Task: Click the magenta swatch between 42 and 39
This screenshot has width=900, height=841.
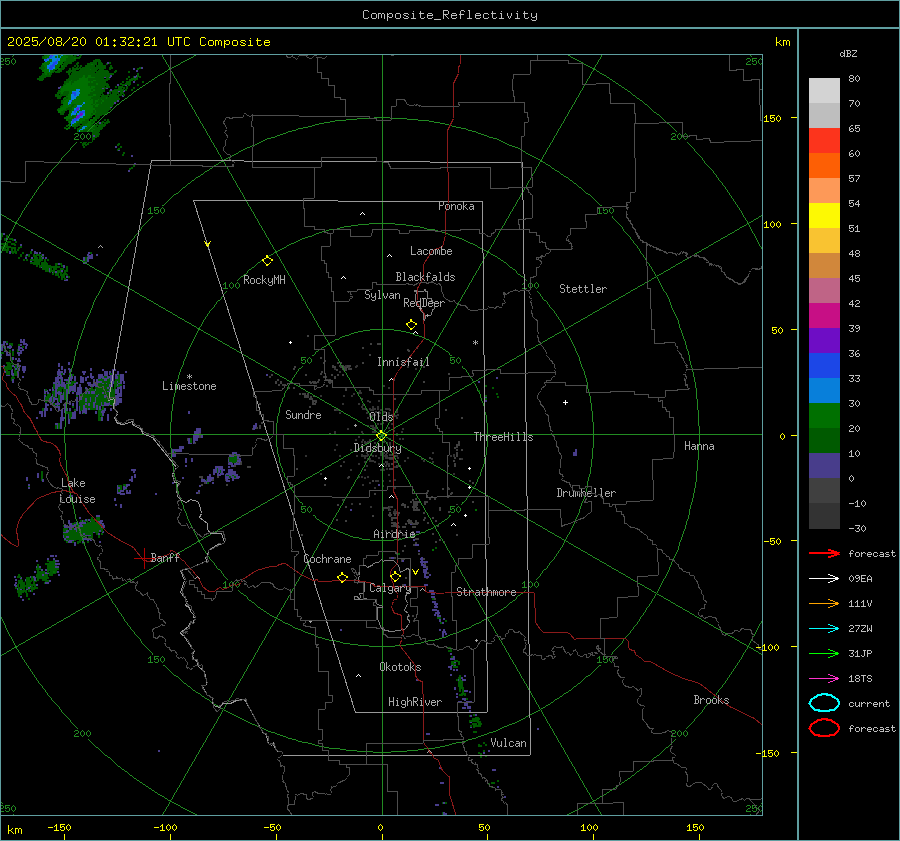Action: [x=824, y=316]
